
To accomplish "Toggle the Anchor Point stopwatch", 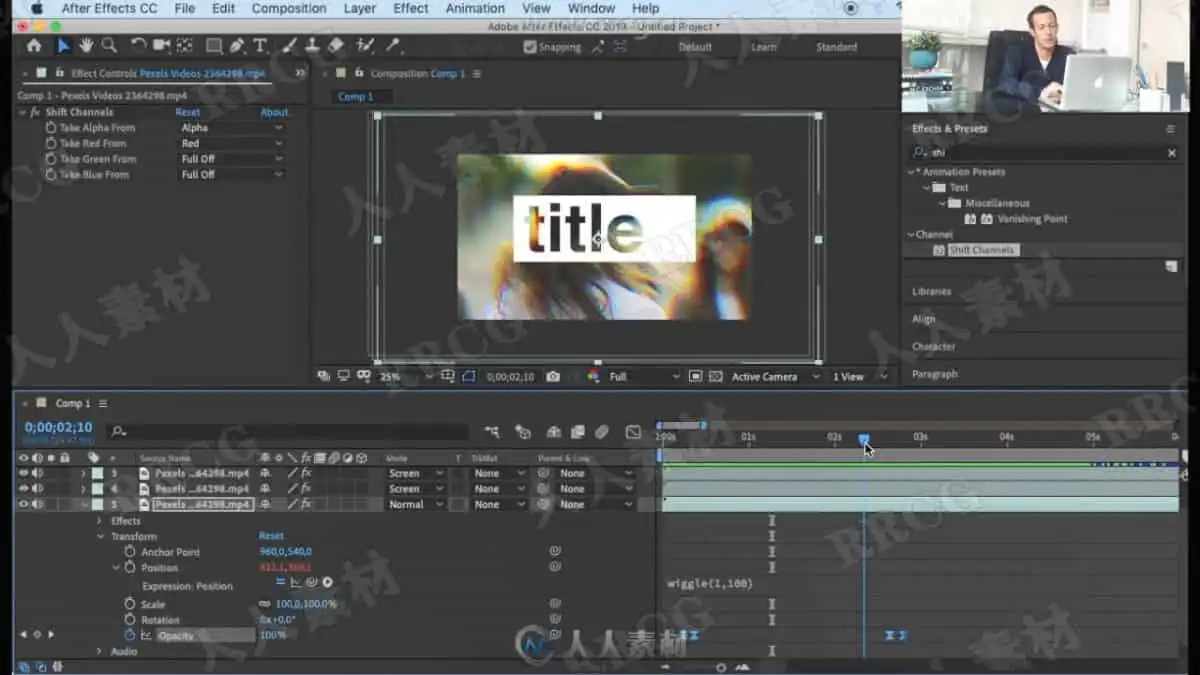I will 130,552.
